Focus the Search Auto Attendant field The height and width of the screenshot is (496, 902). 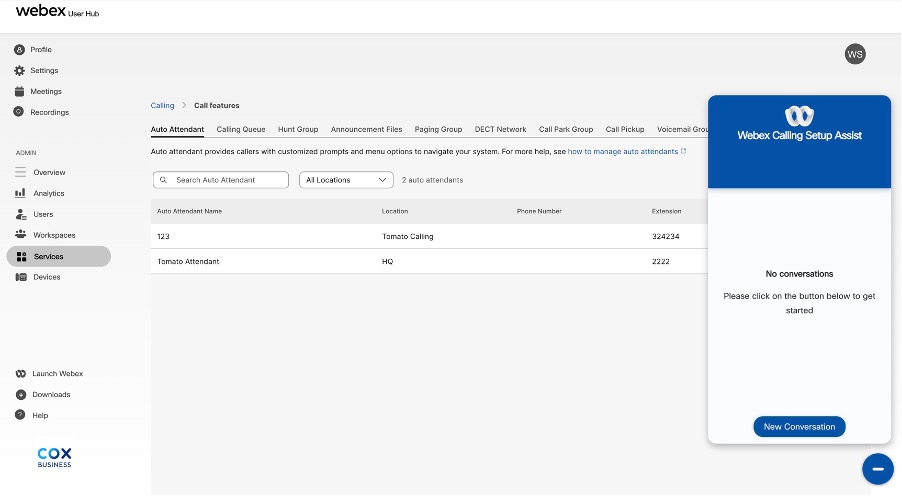point(221,180)
